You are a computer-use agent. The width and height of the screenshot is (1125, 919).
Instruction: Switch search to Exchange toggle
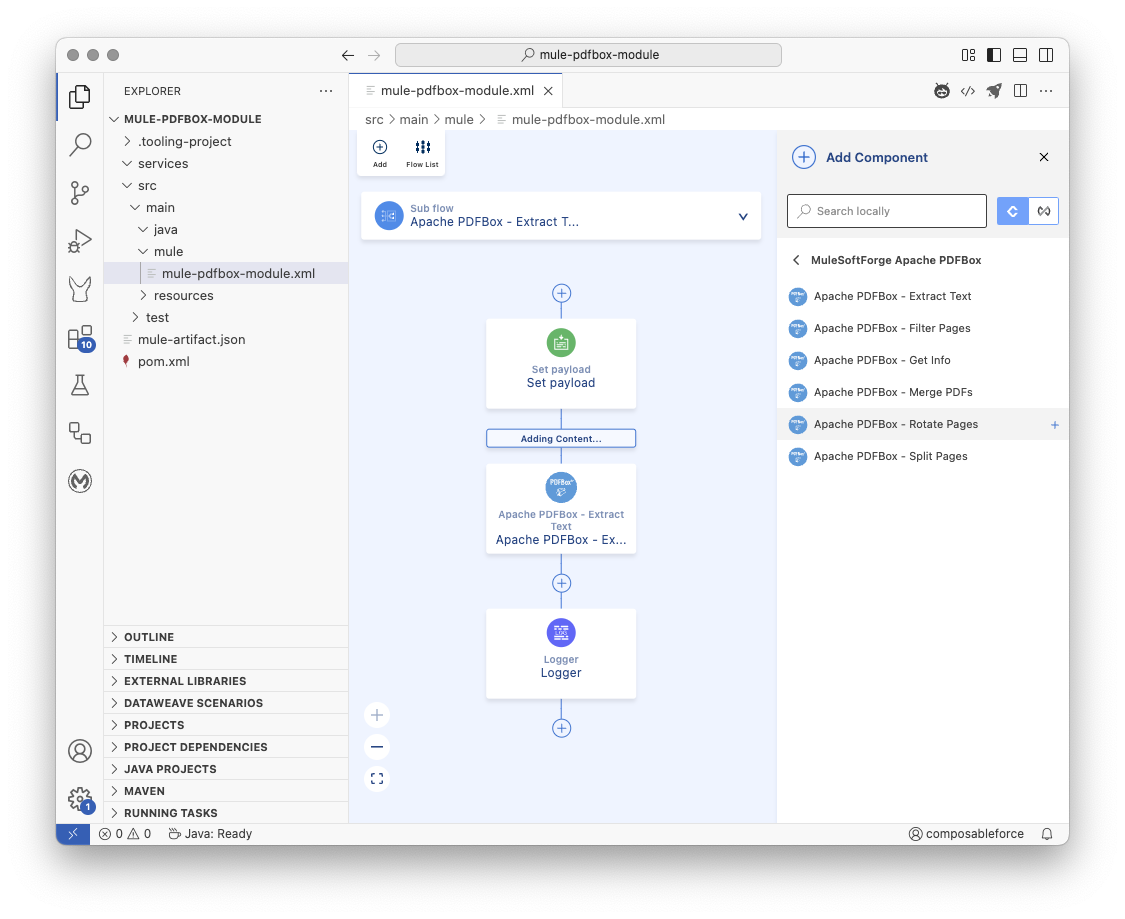(x=1044, y=211)
